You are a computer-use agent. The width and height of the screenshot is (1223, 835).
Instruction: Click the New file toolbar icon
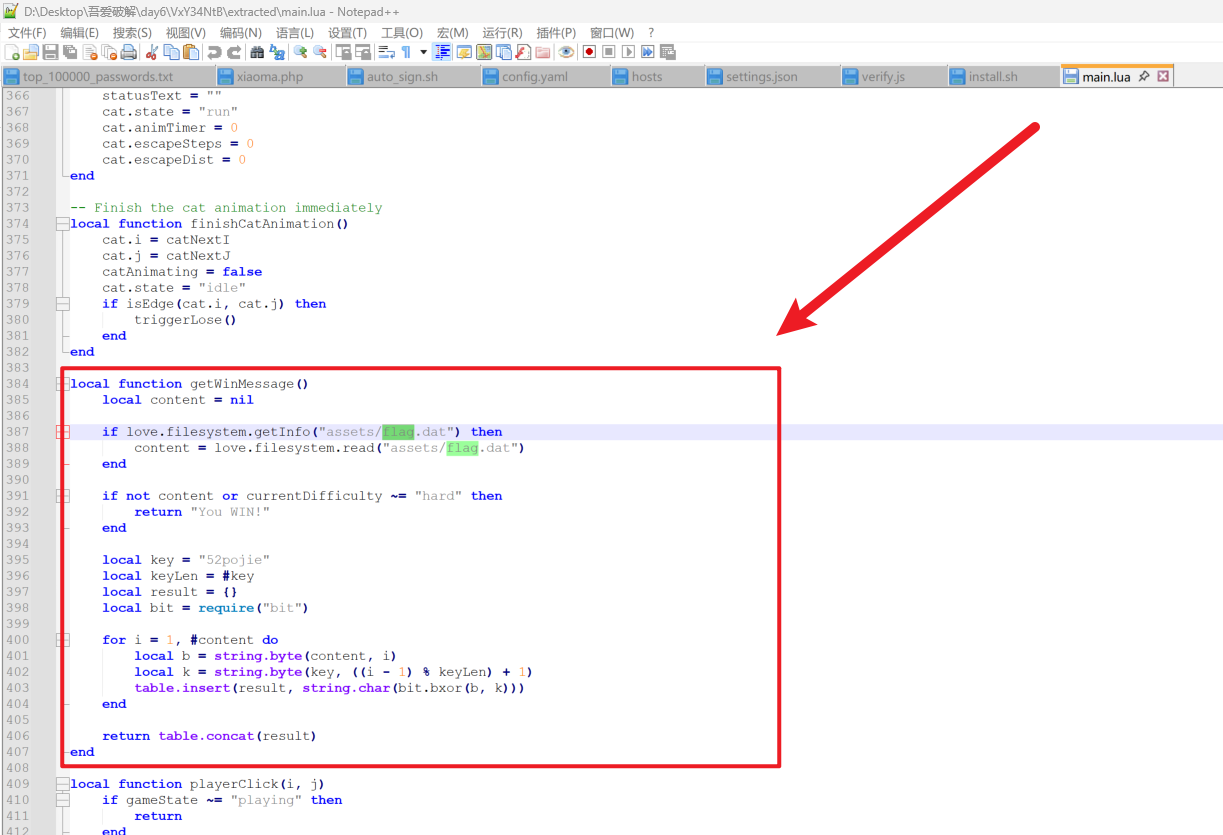click(x=12, y=52)
